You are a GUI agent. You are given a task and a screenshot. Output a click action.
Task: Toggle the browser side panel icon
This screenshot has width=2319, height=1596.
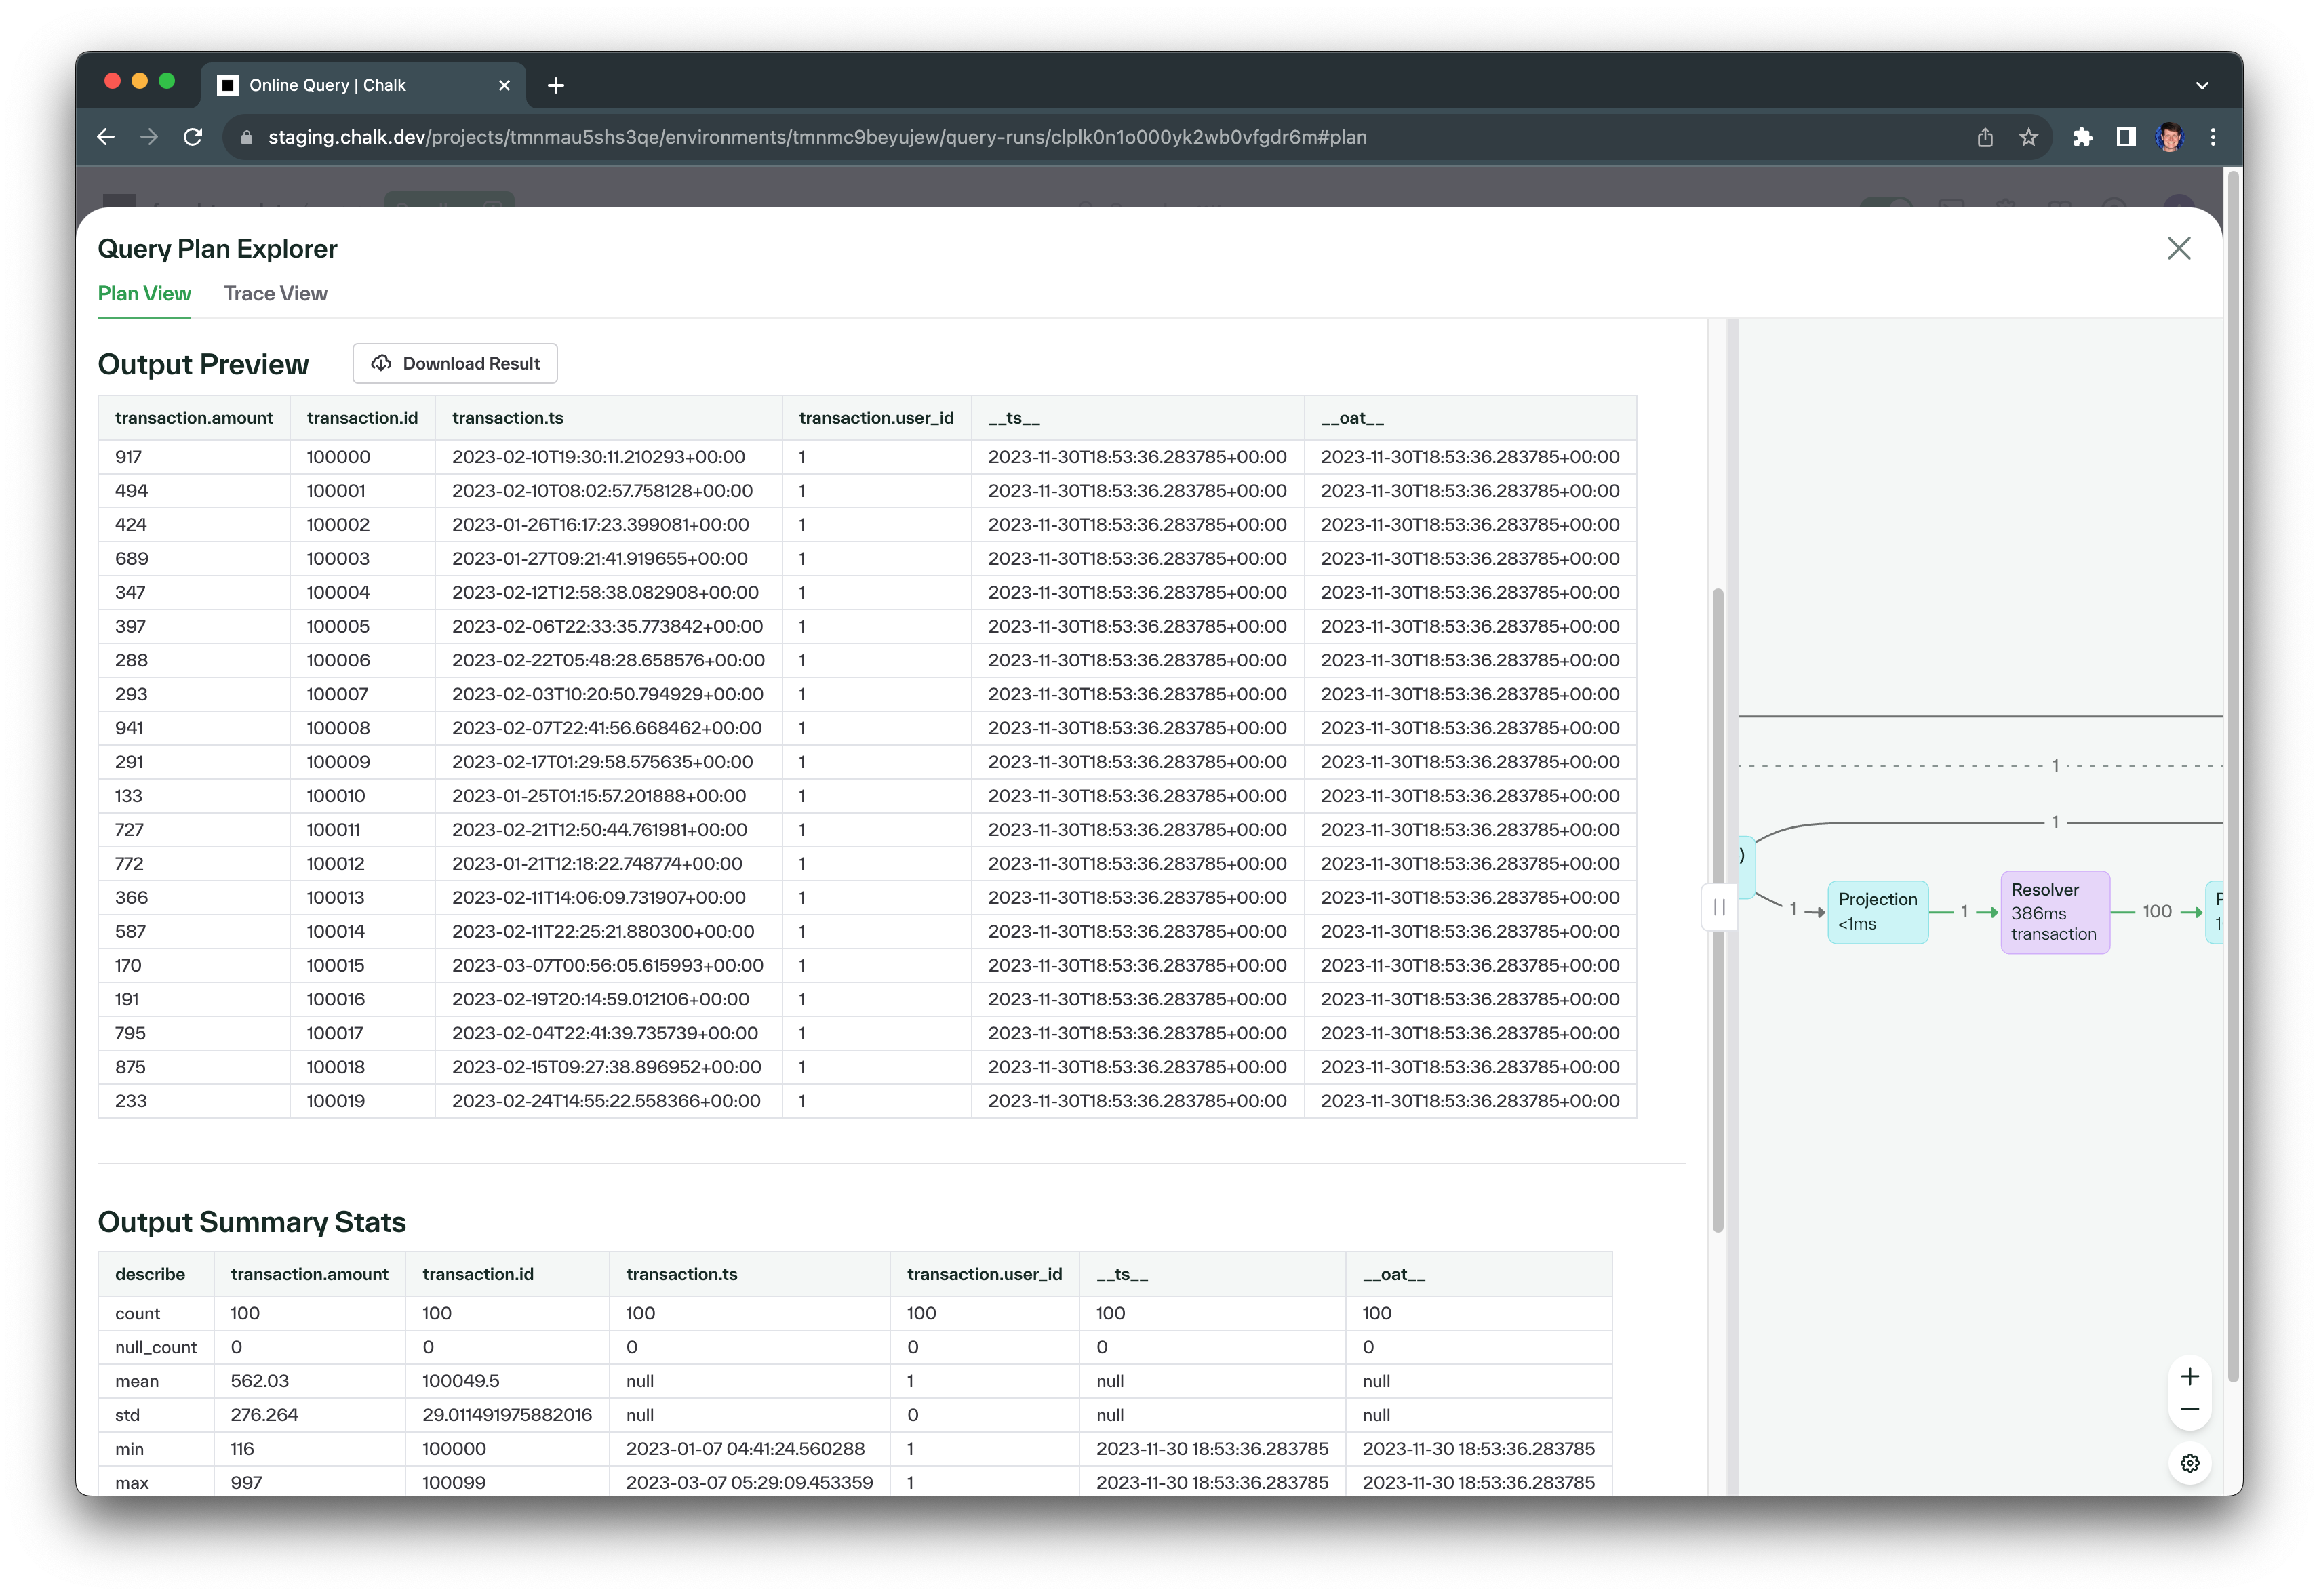2126,137
